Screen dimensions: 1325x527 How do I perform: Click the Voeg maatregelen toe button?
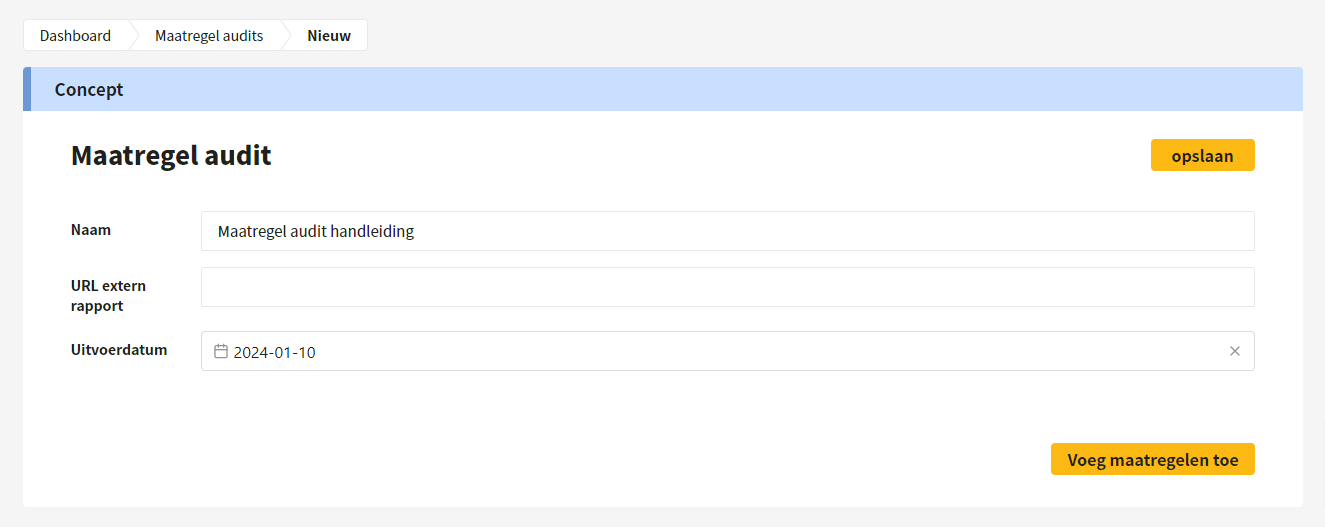[x=1152, y=459]
